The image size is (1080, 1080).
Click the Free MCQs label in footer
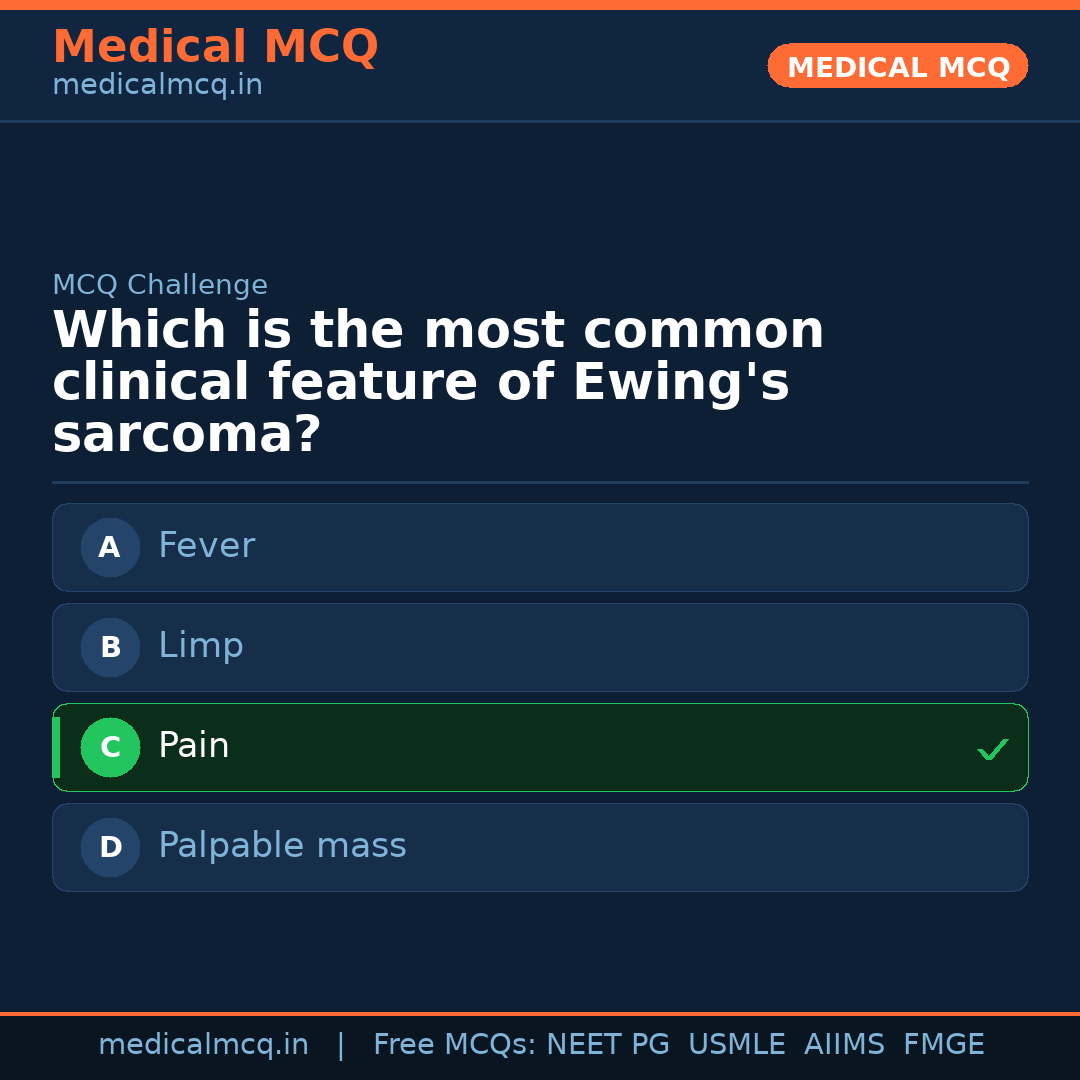[x=454, y=1045]
